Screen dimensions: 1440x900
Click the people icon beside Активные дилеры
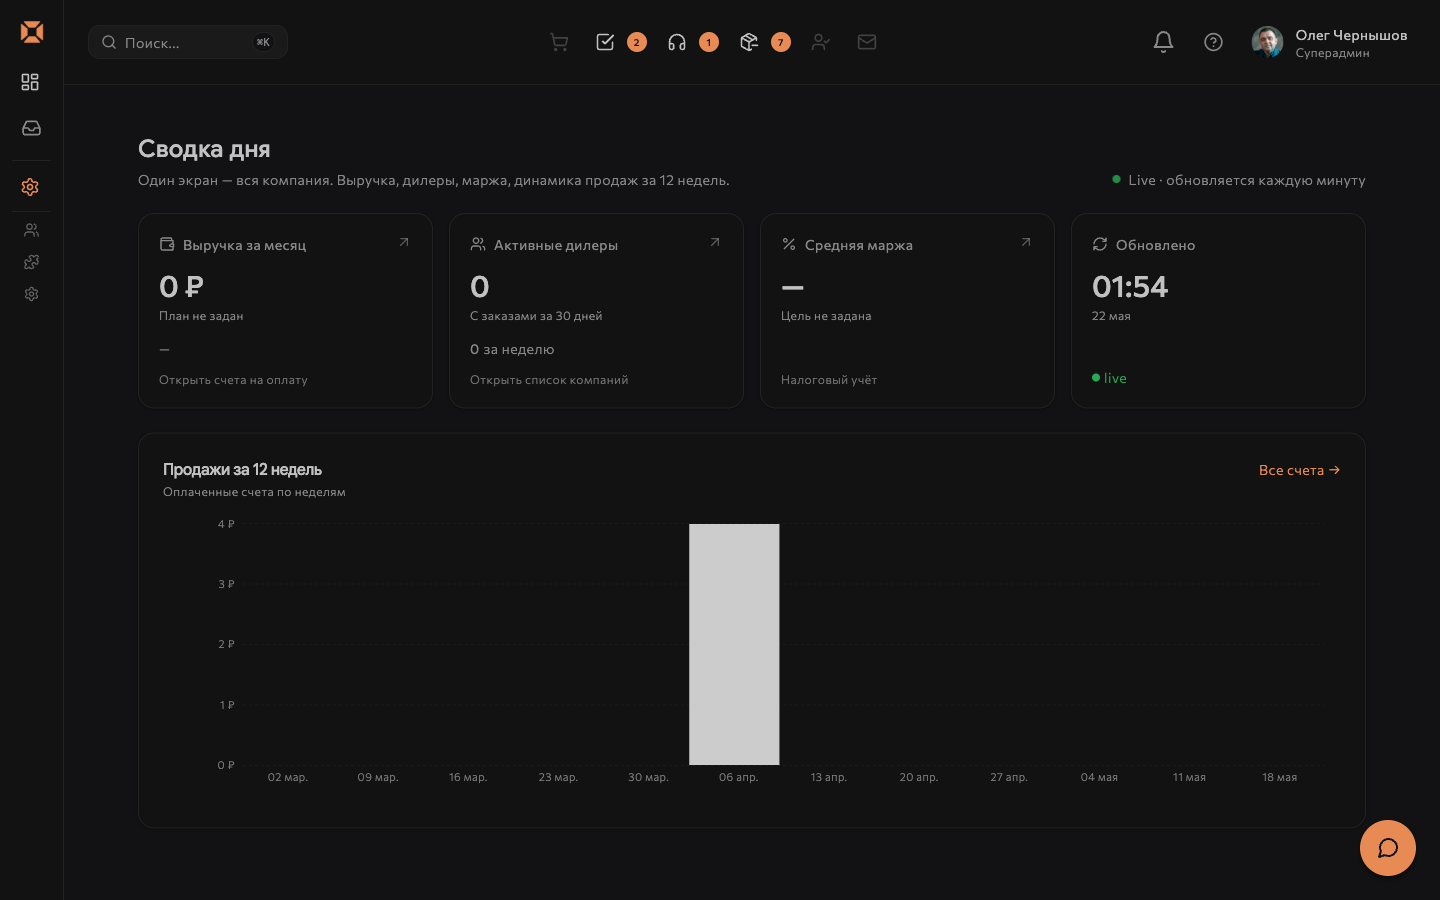478,244
